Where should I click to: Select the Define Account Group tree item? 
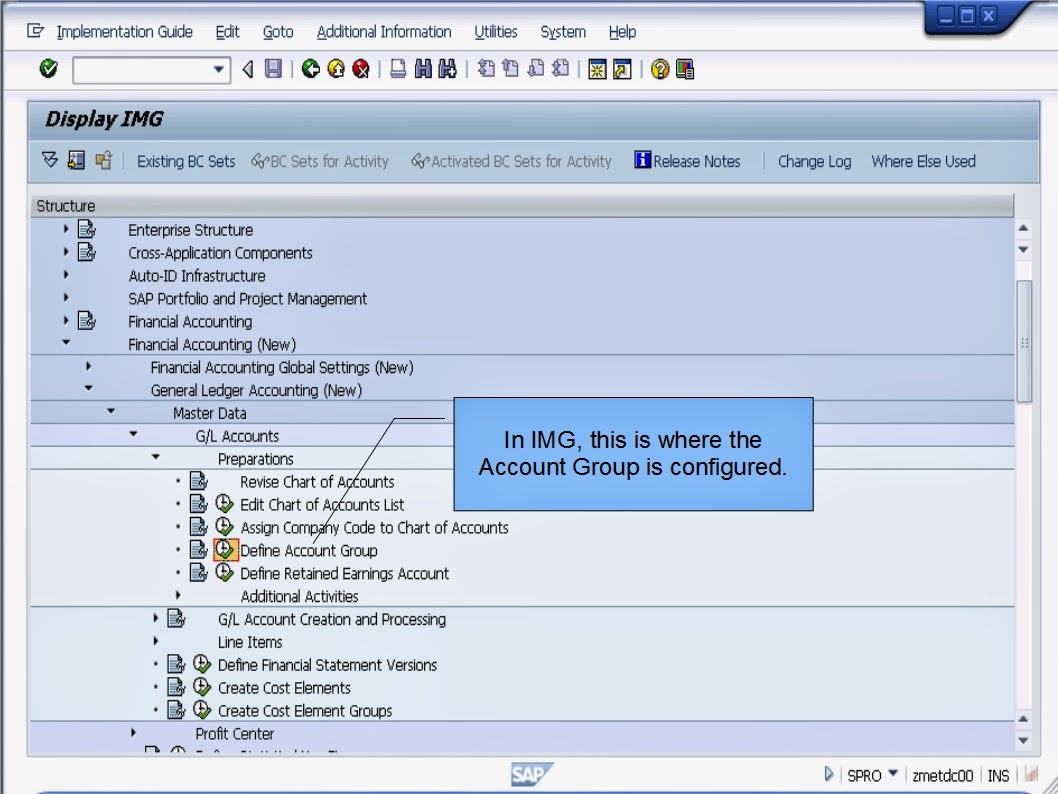click(308, 550)
